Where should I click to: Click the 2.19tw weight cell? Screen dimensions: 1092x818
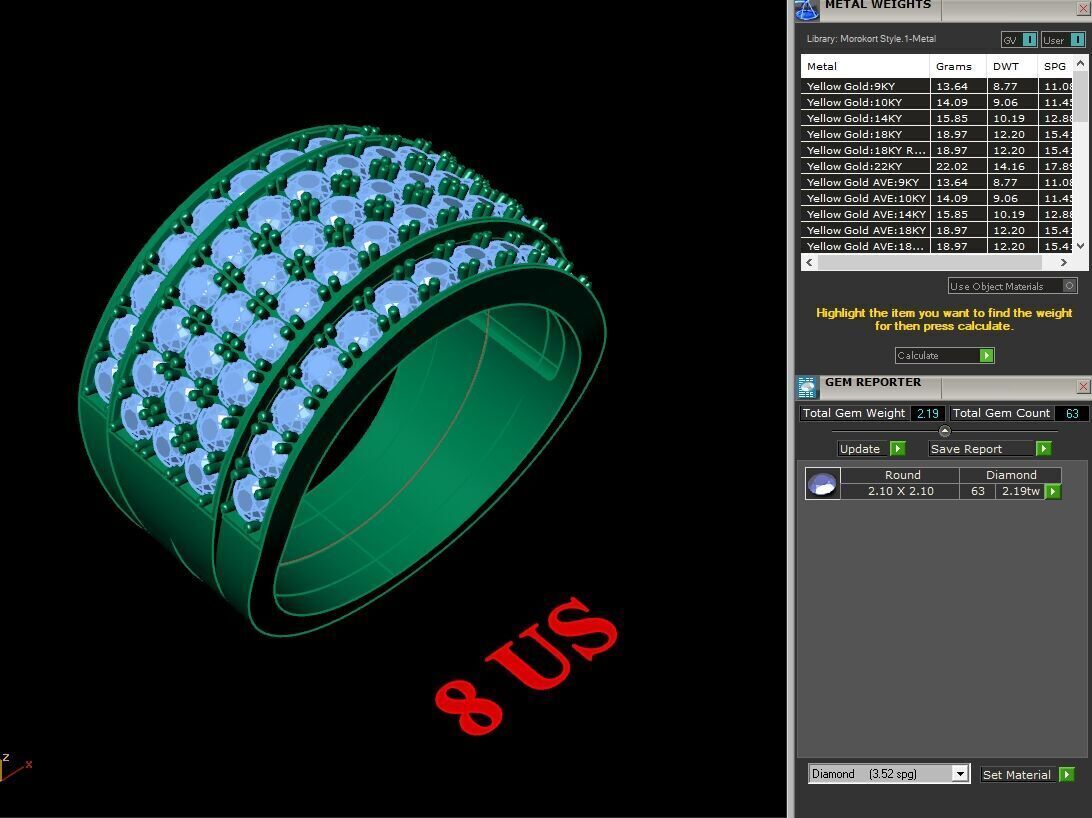click(x=1020, y=491)
